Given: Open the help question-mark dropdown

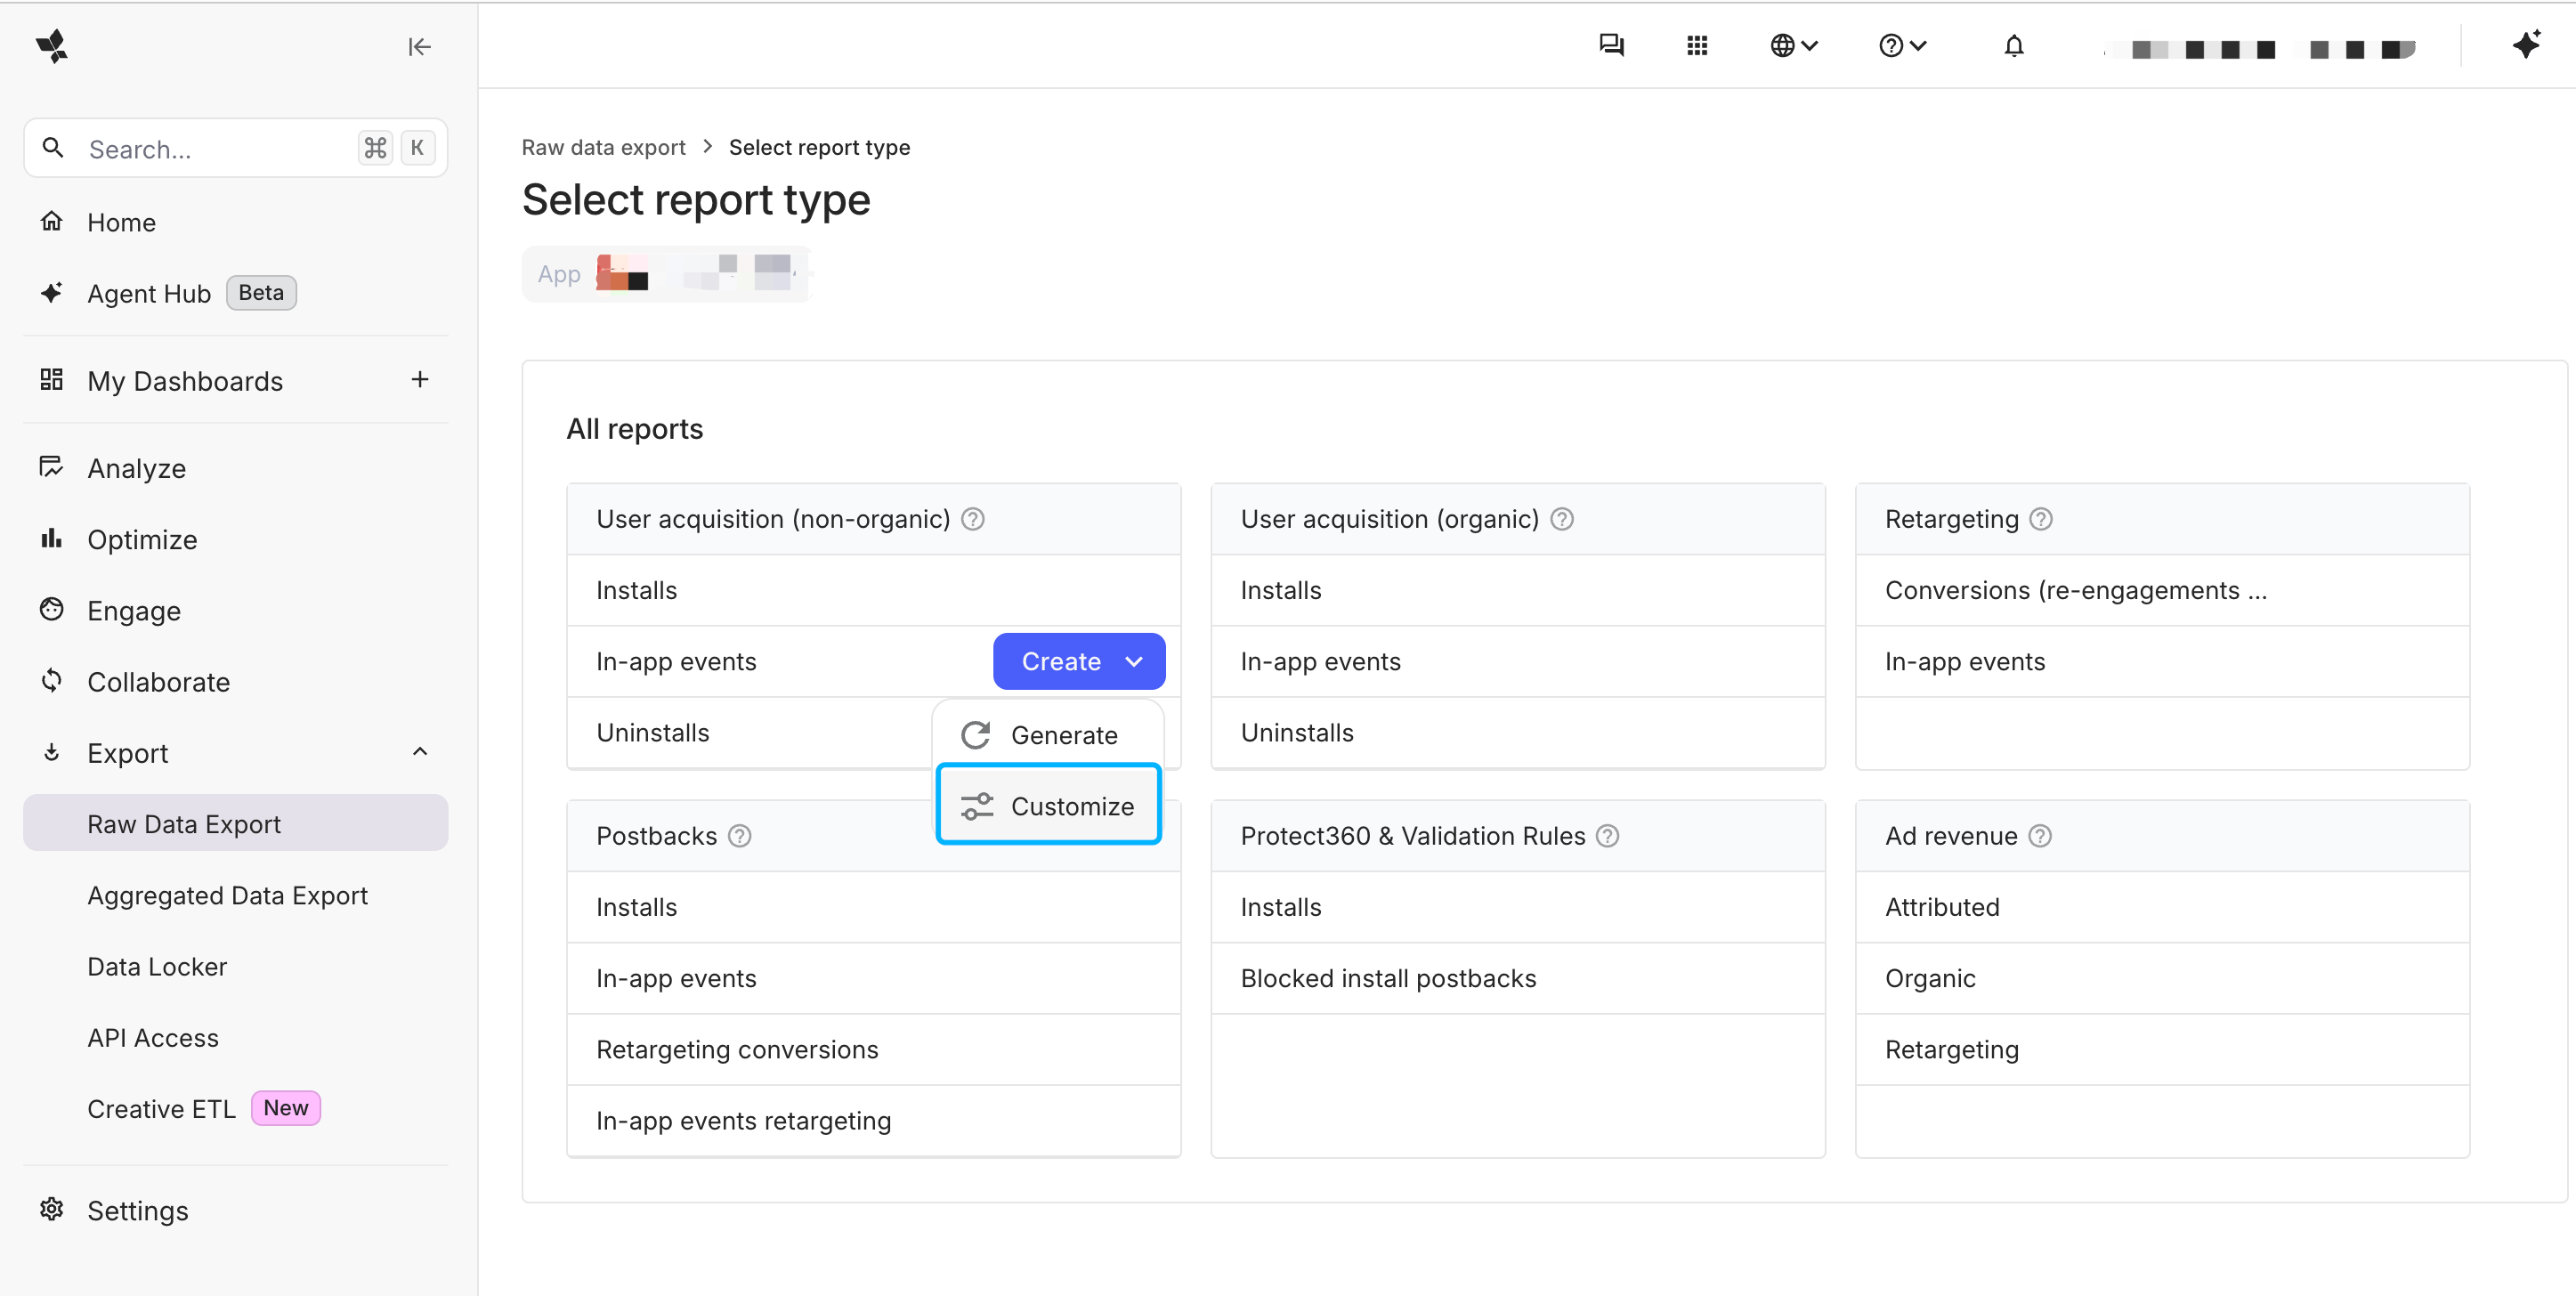Looking at the screenshot, I should pyautogui.click(x=1902, y=46).
